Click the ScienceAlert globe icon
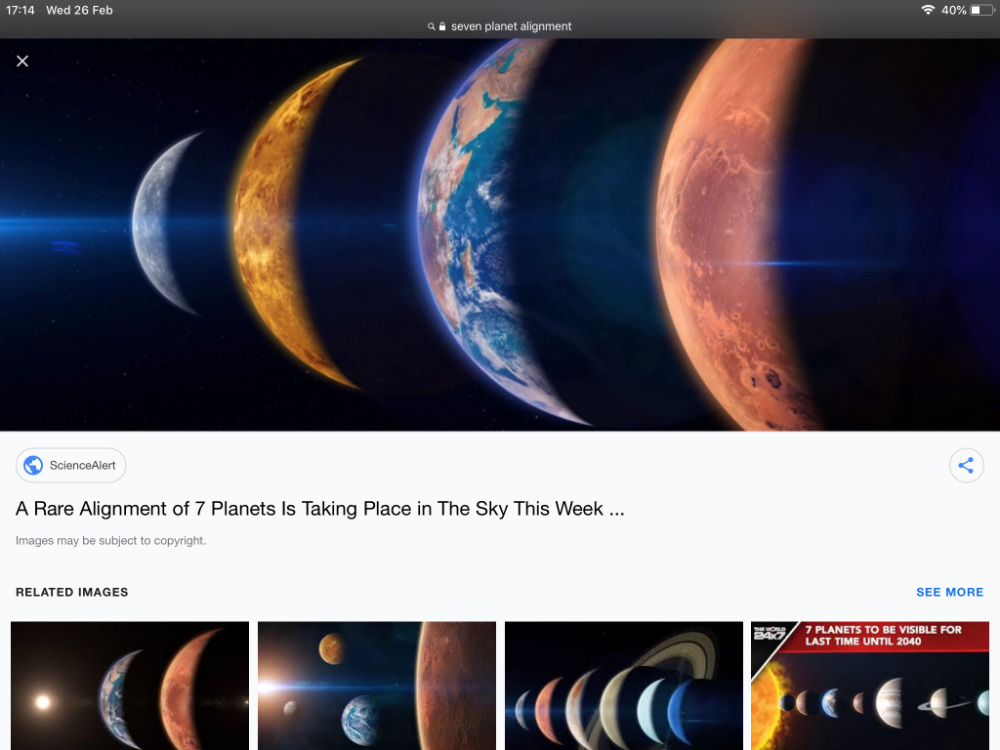Screen dimensions: 1000x750 coord(33,466)
